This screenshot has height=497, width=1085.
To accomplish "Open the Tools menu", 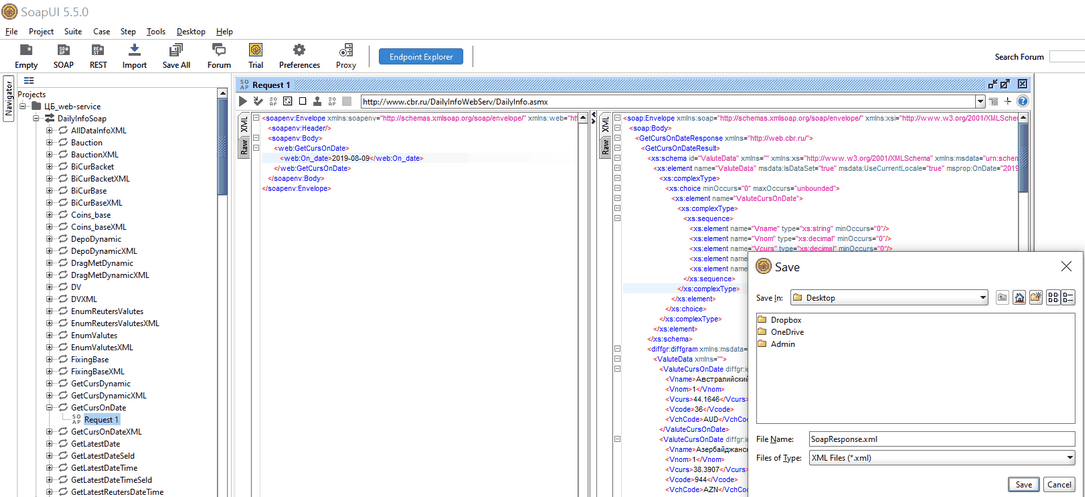I will 156,31.
